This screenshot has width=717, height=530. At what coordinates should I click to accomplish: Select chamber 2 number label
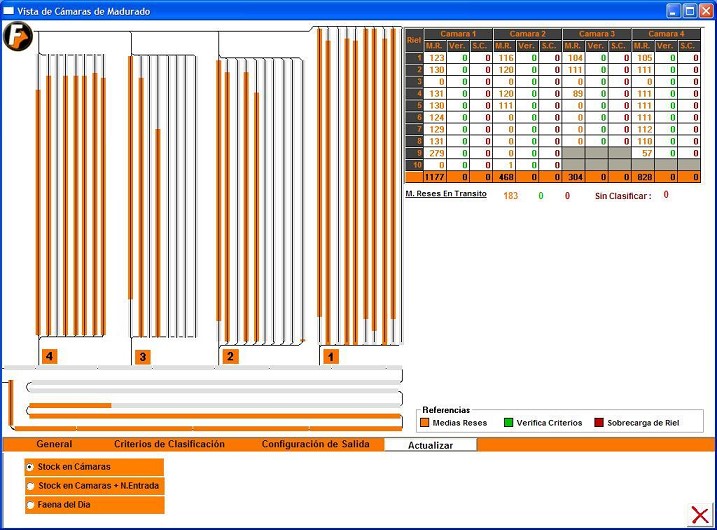tap(230, 356)
